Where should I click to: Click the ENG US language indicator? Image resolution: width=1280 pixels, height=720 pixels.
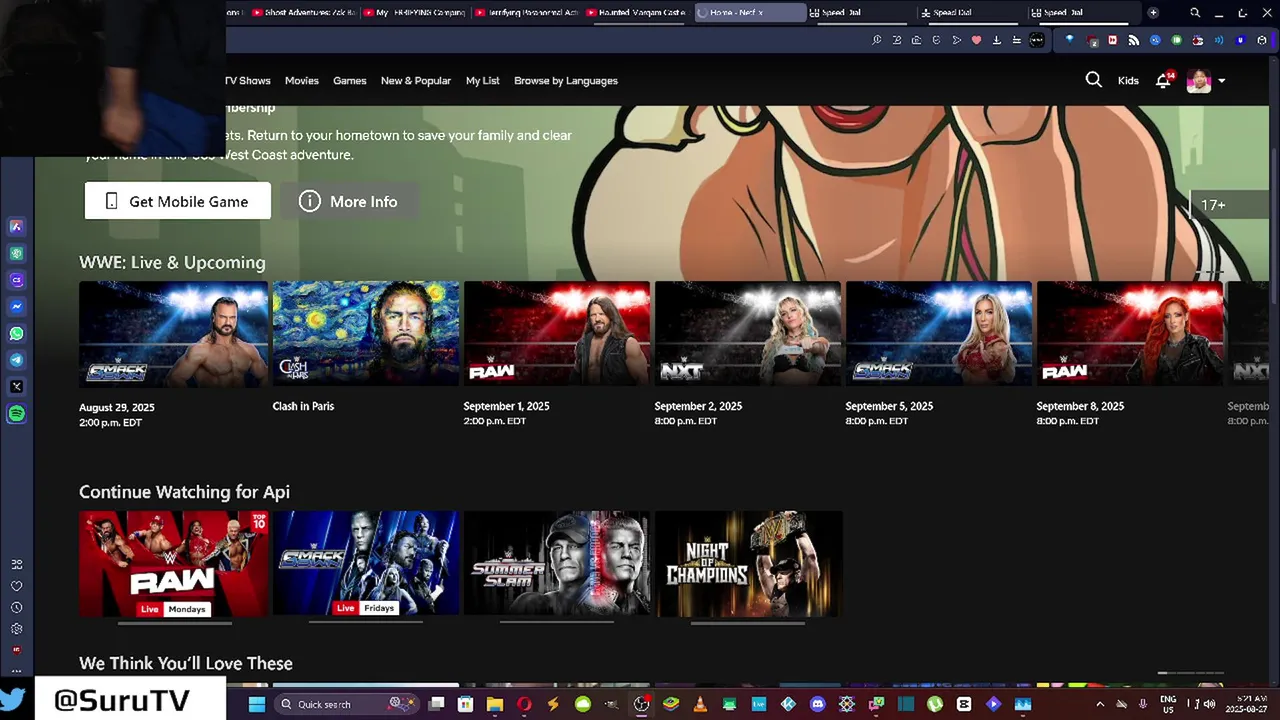click(1168, 704)
